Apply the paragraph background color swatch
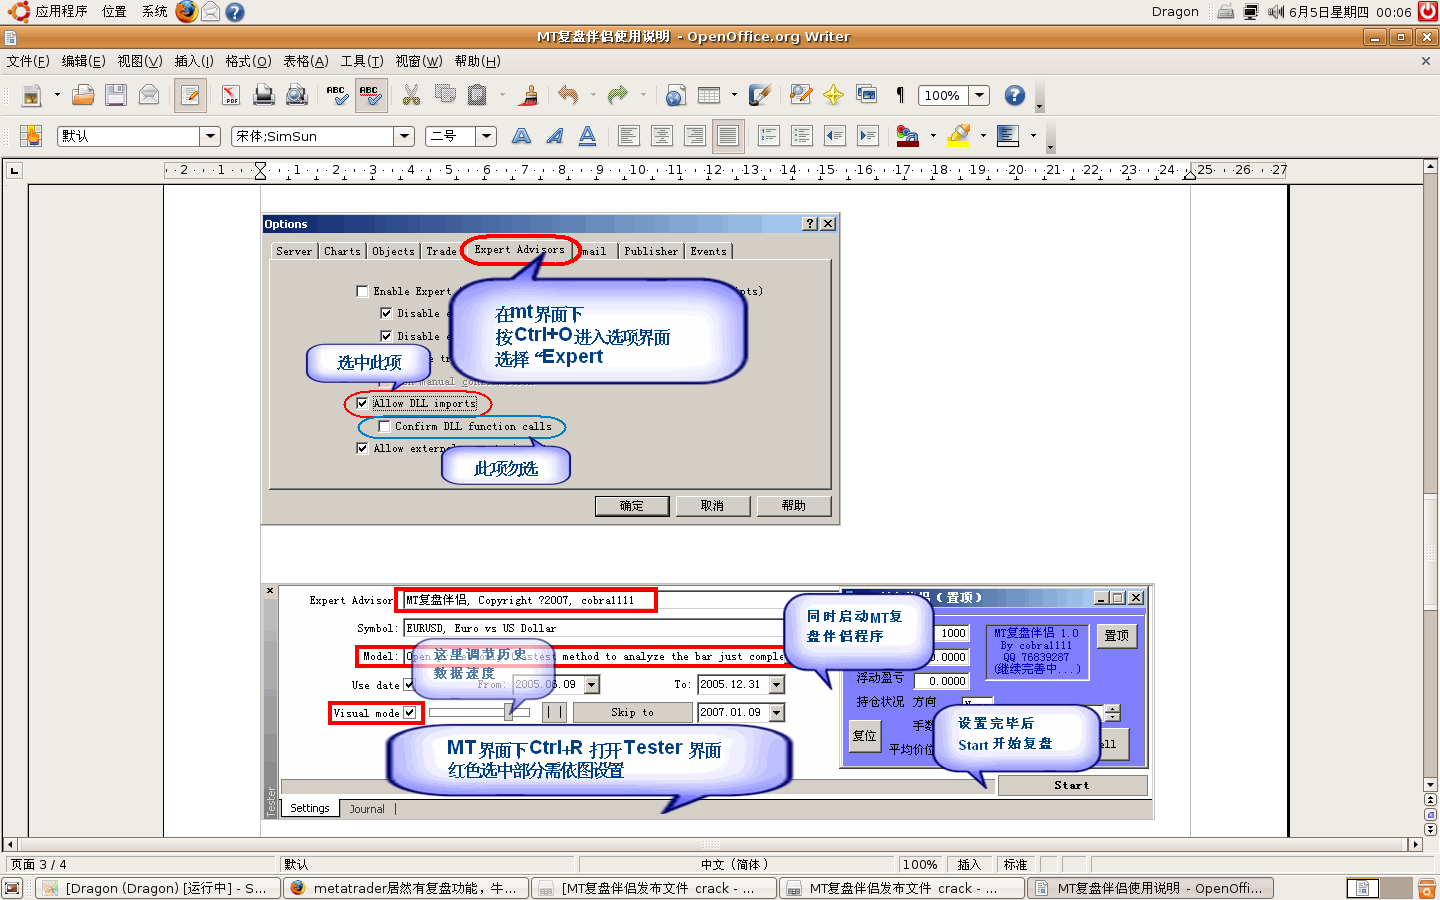This screenshot has height=900, width=1440. tap(1008, 136)
